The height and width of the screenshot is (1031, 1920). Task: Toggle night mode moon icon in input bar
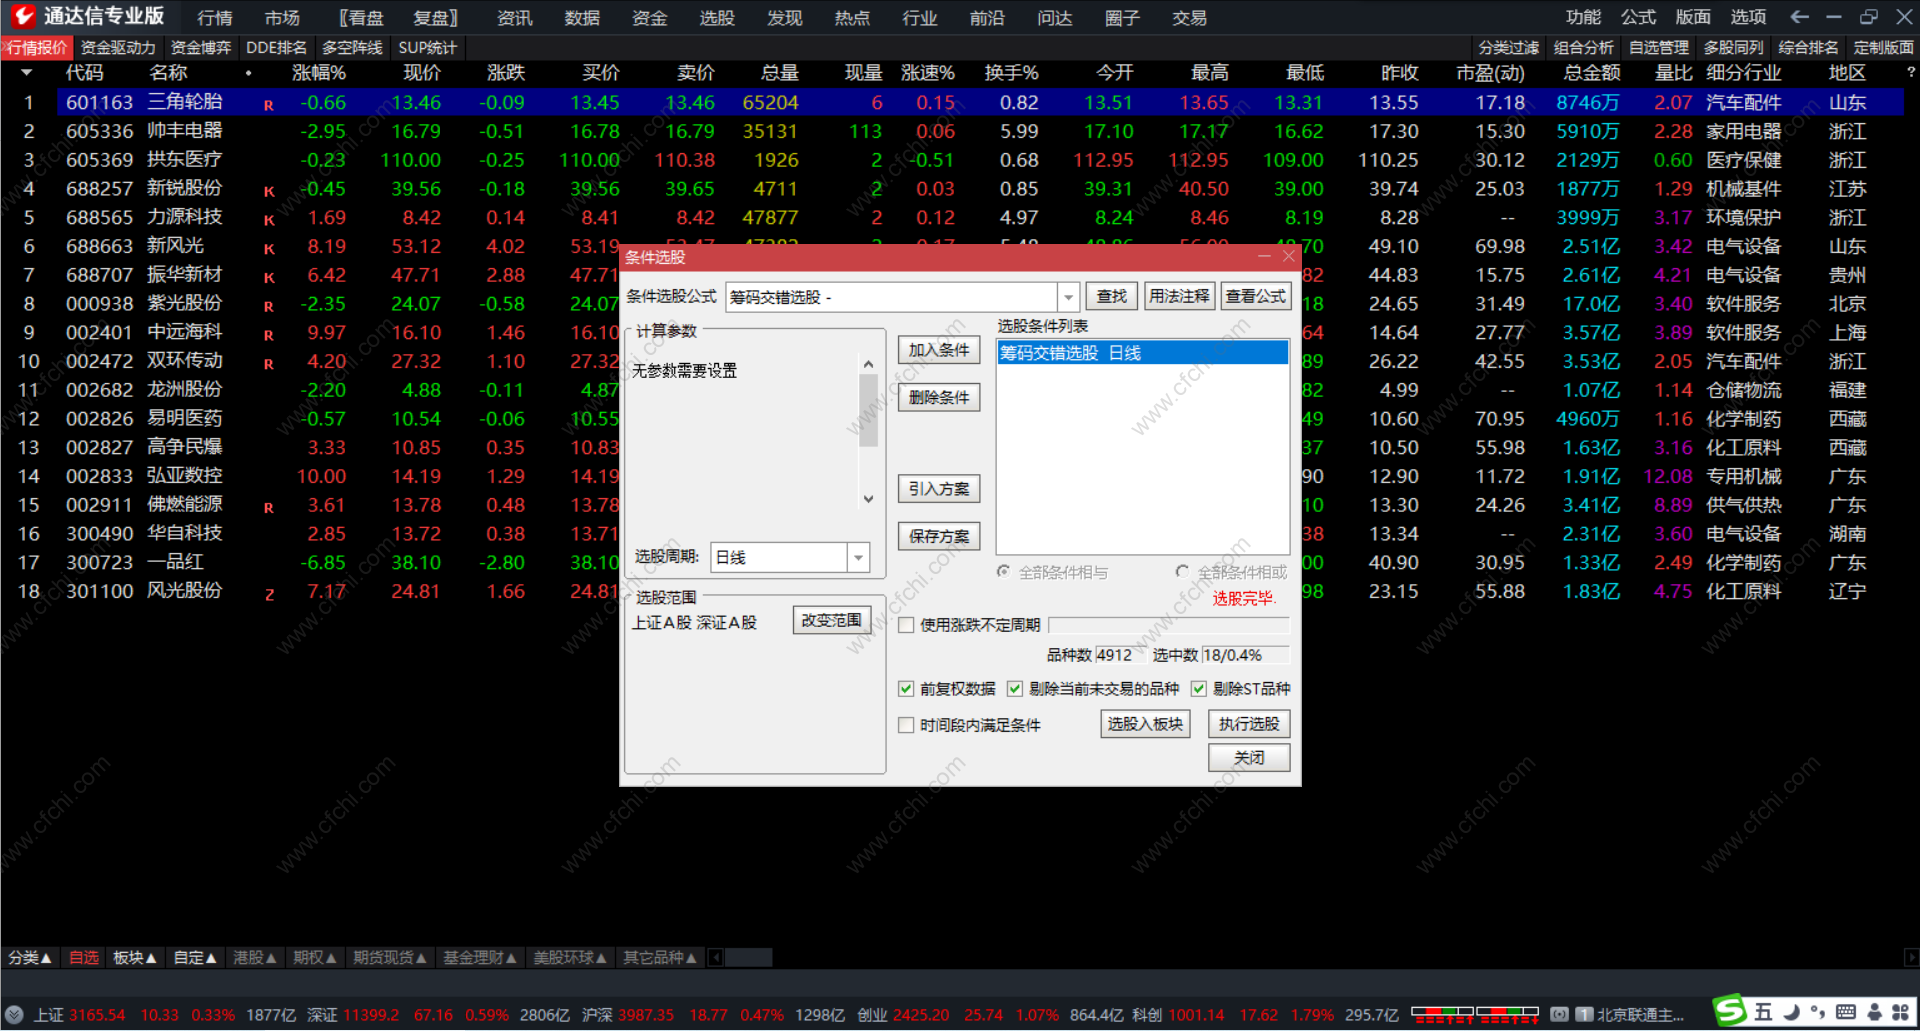click(x=1793, y=1014)
